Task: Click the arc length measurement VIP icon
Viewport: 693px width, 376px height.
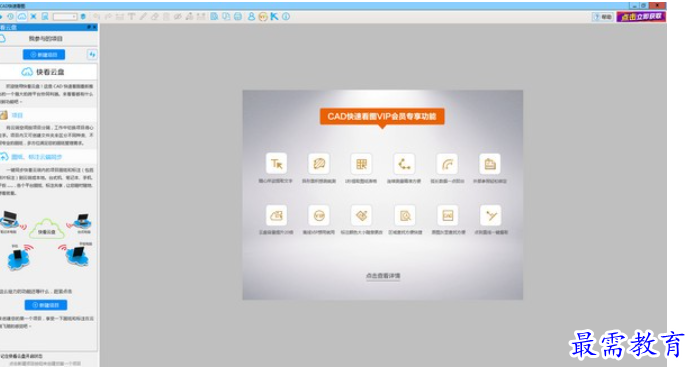Action: (447, 164)
